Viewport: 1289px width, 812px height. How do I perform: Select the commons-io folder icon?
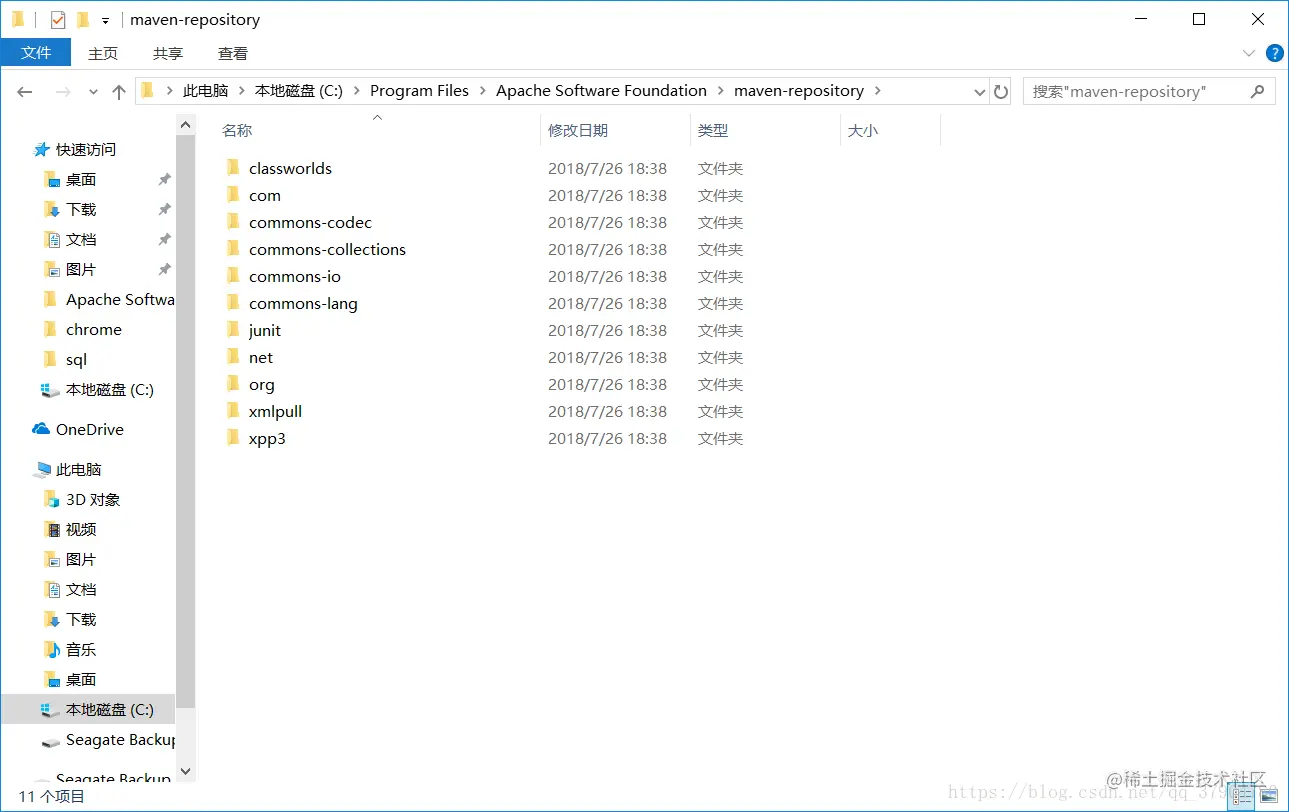coord(233,275)
